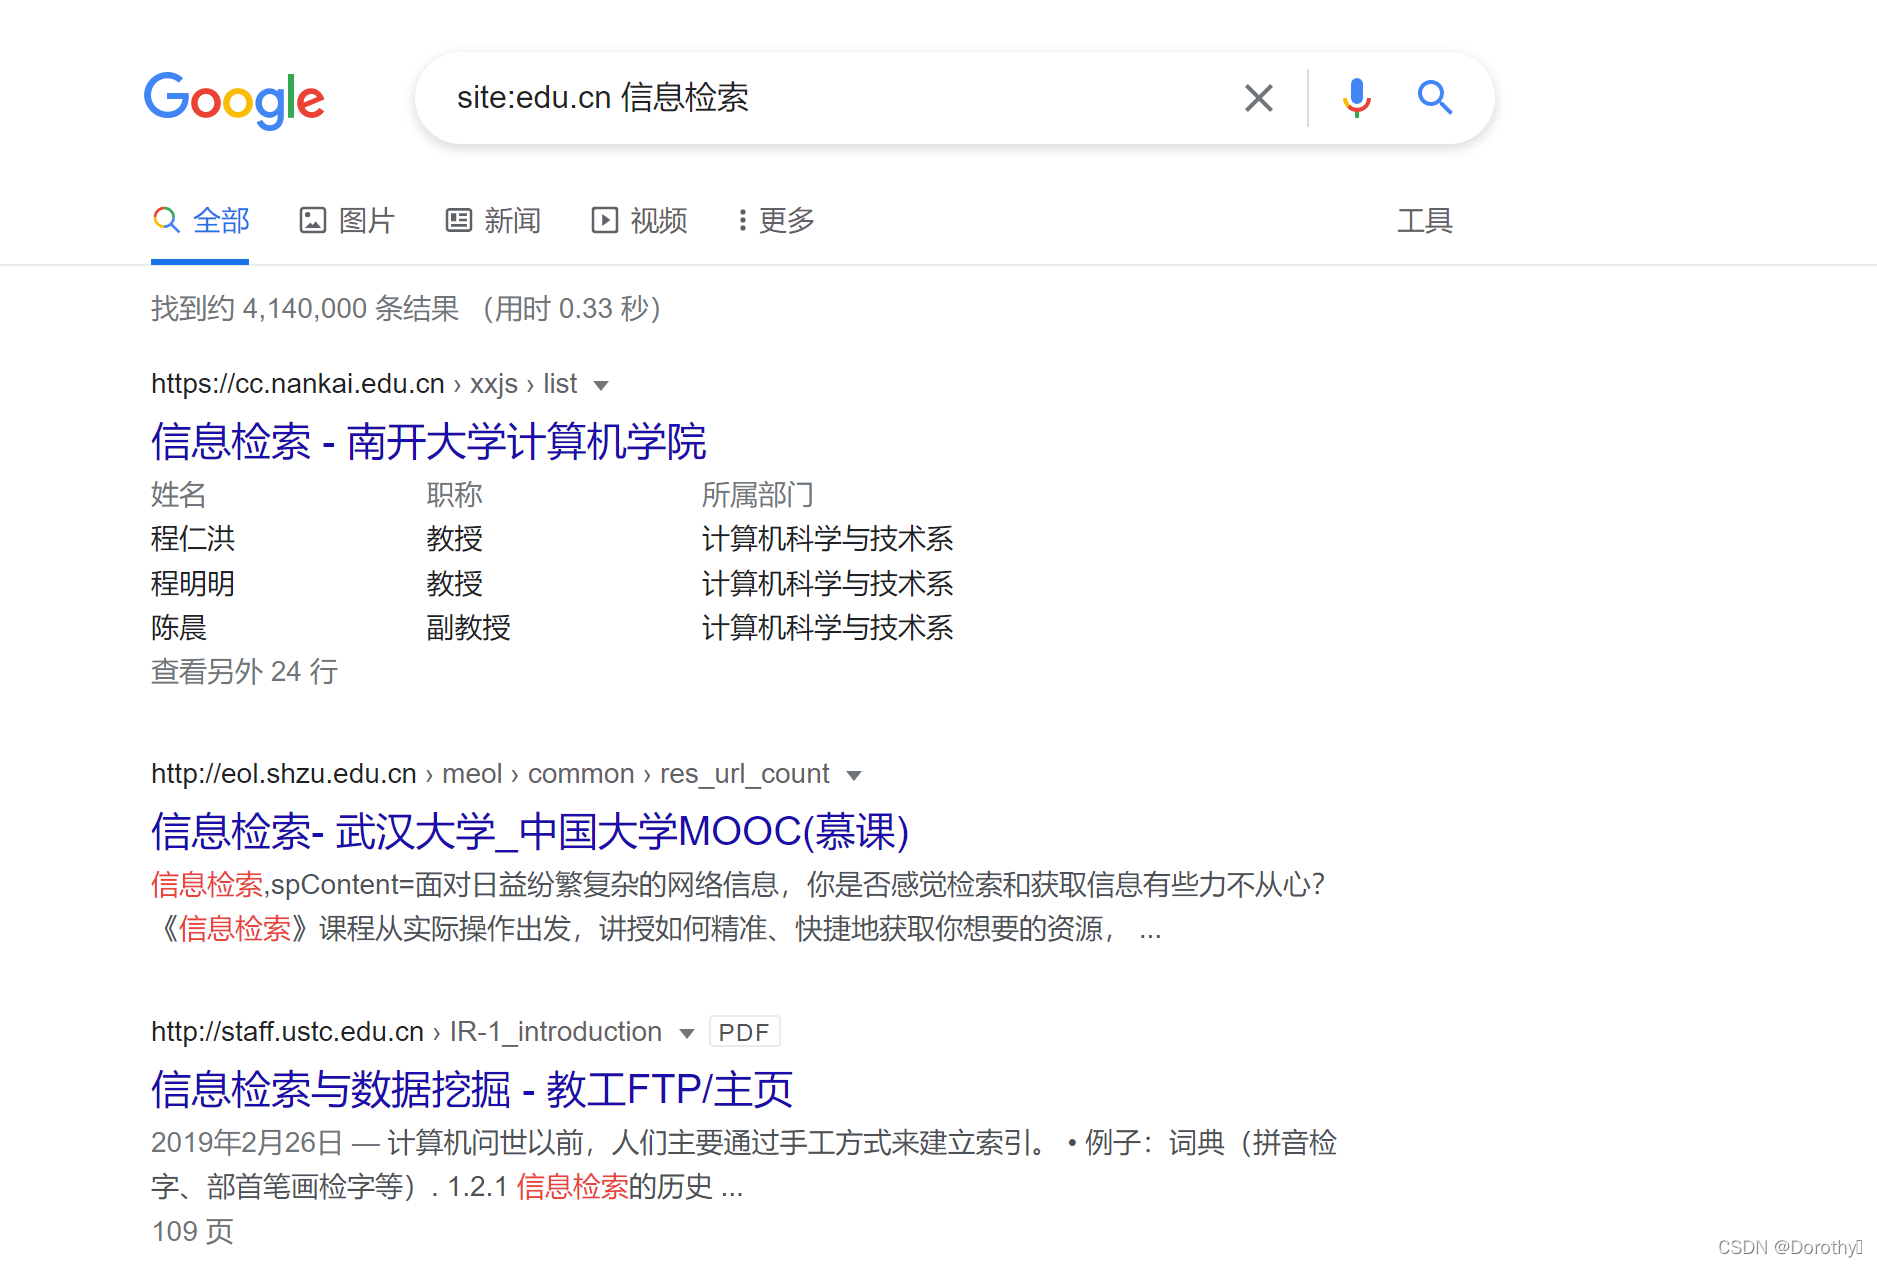This screenshot has width=1877, height=1267.
Task: Click the Google logo
Action: tap(234, 99)
